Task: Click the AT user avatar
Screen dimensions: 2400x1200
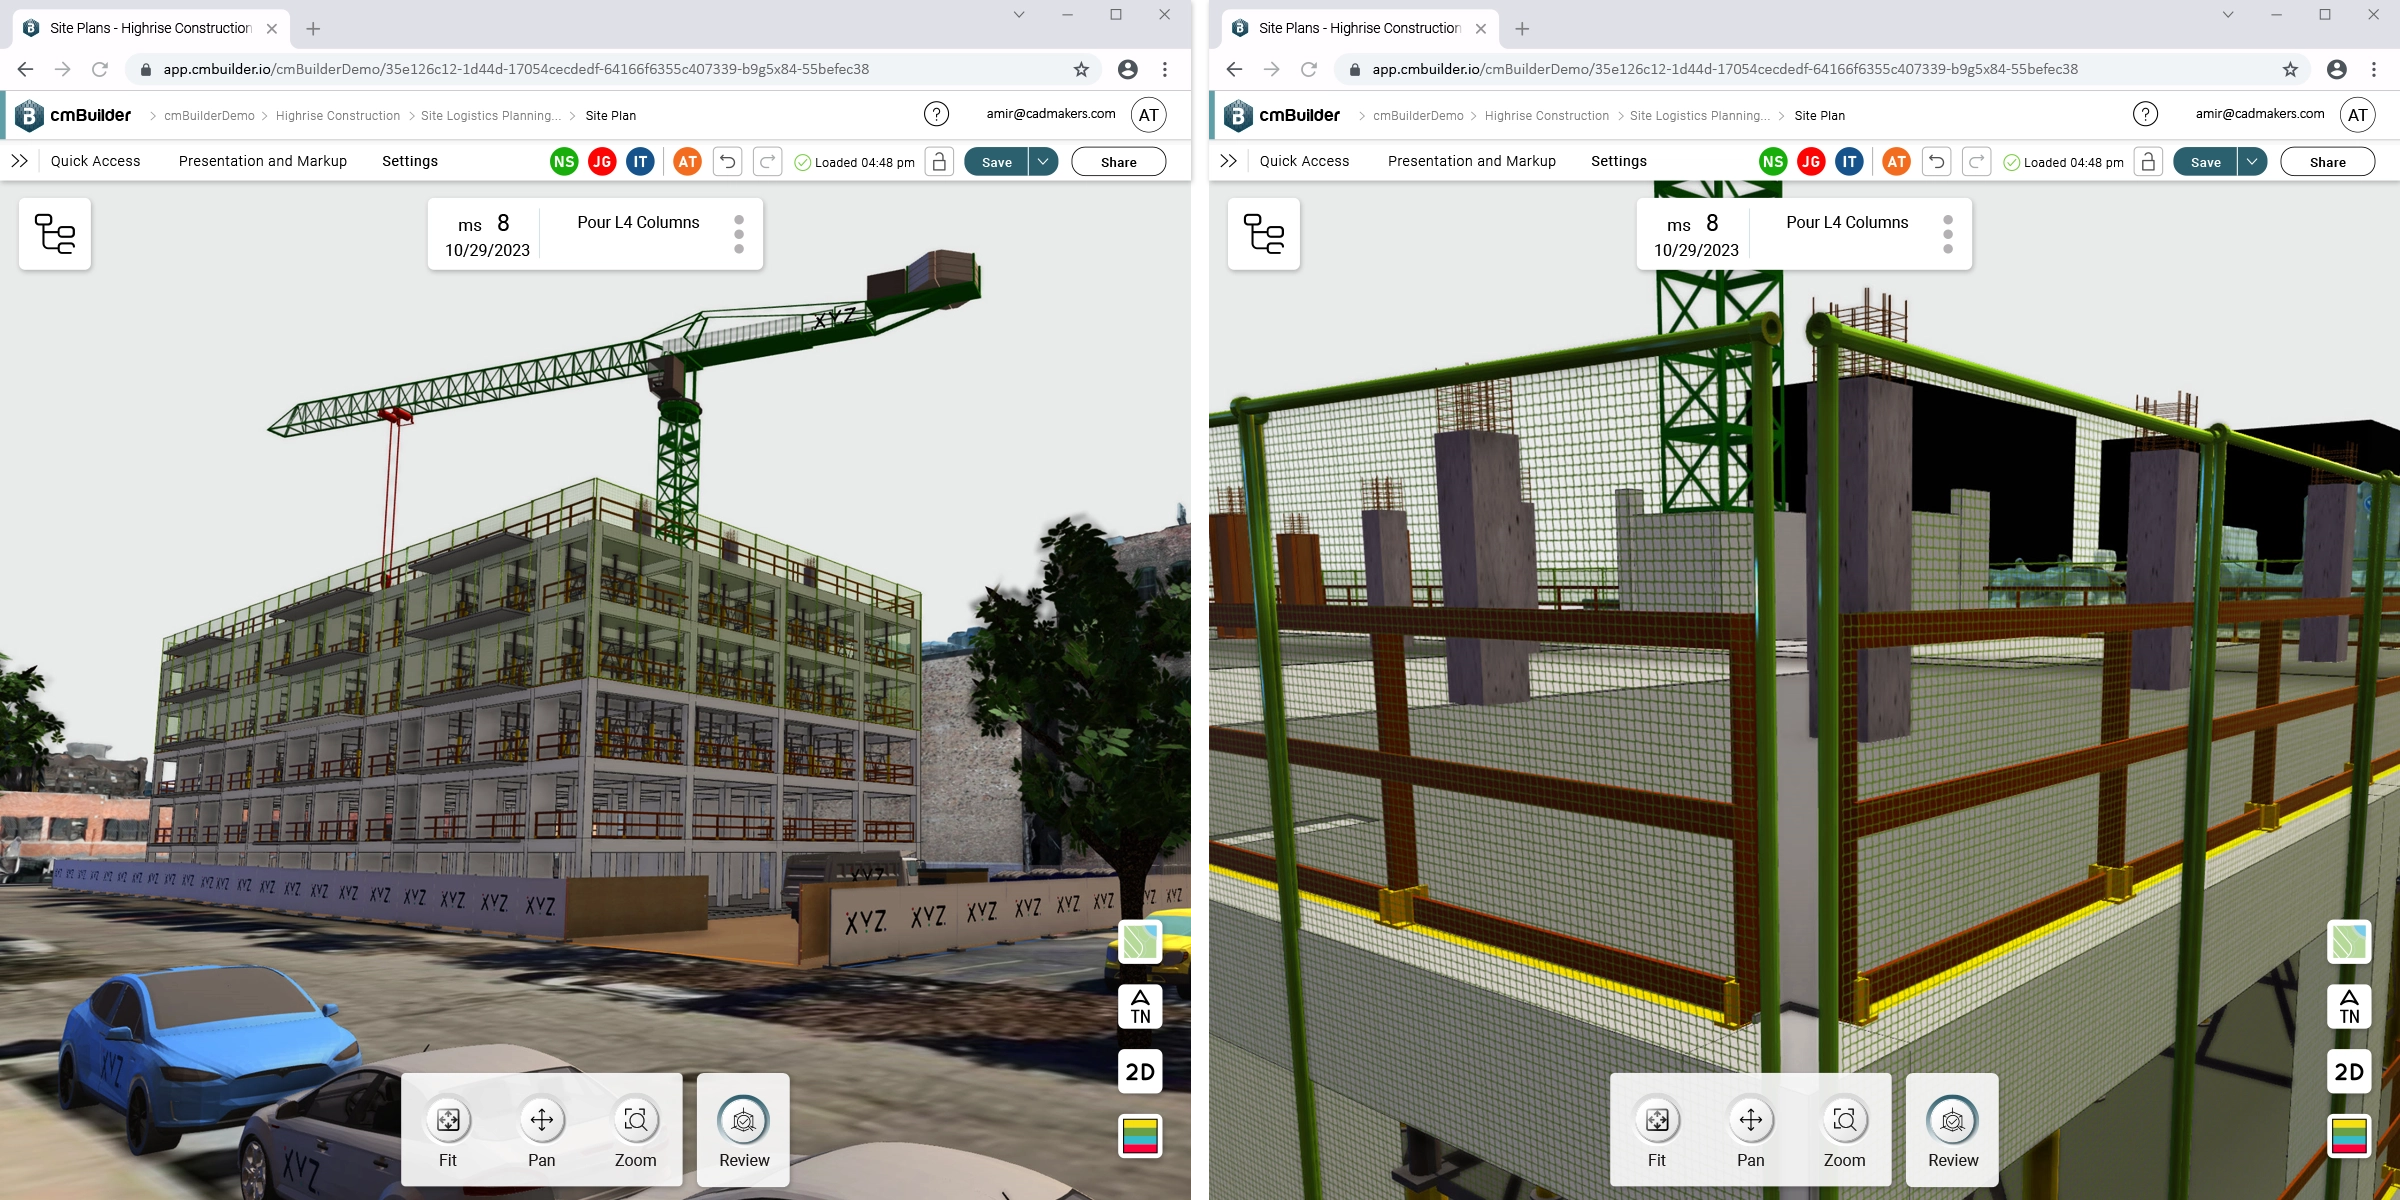Action: [x=1148, y=114]
